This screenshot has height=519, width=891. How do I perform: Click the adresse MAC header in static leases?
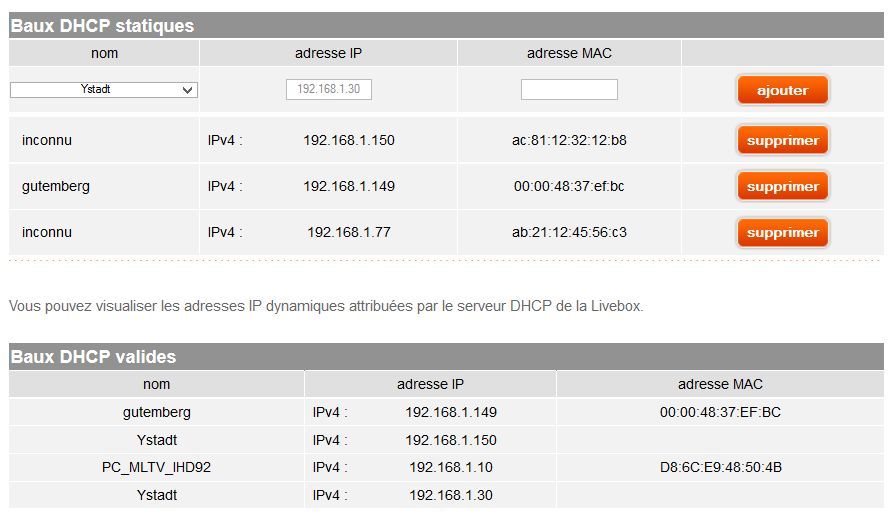pyautogui.click(x=569, y=53)
